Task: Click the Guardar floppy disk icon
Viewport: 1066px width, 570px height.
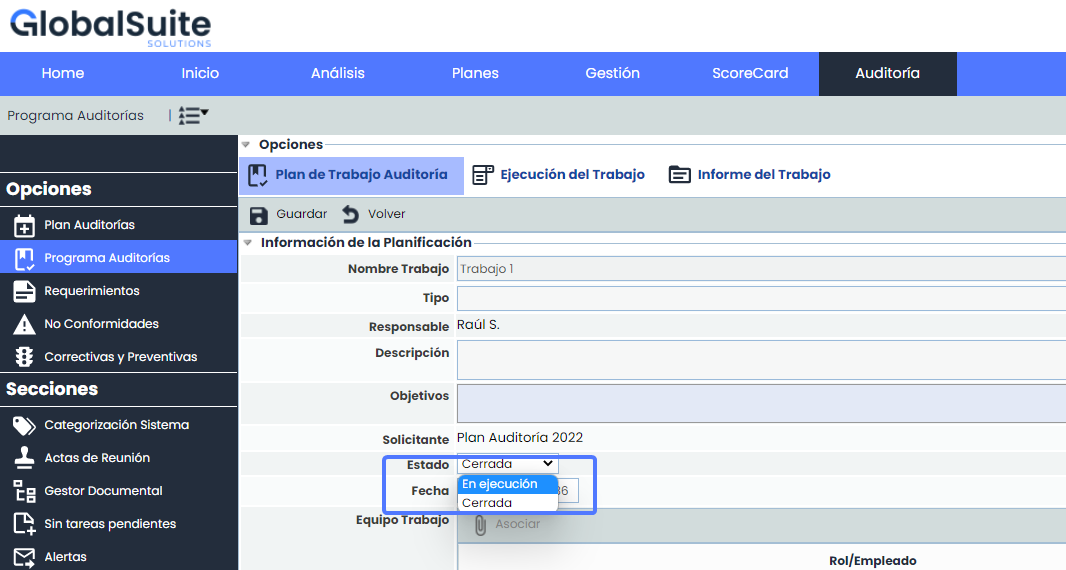Action: (x=259, y=215)
